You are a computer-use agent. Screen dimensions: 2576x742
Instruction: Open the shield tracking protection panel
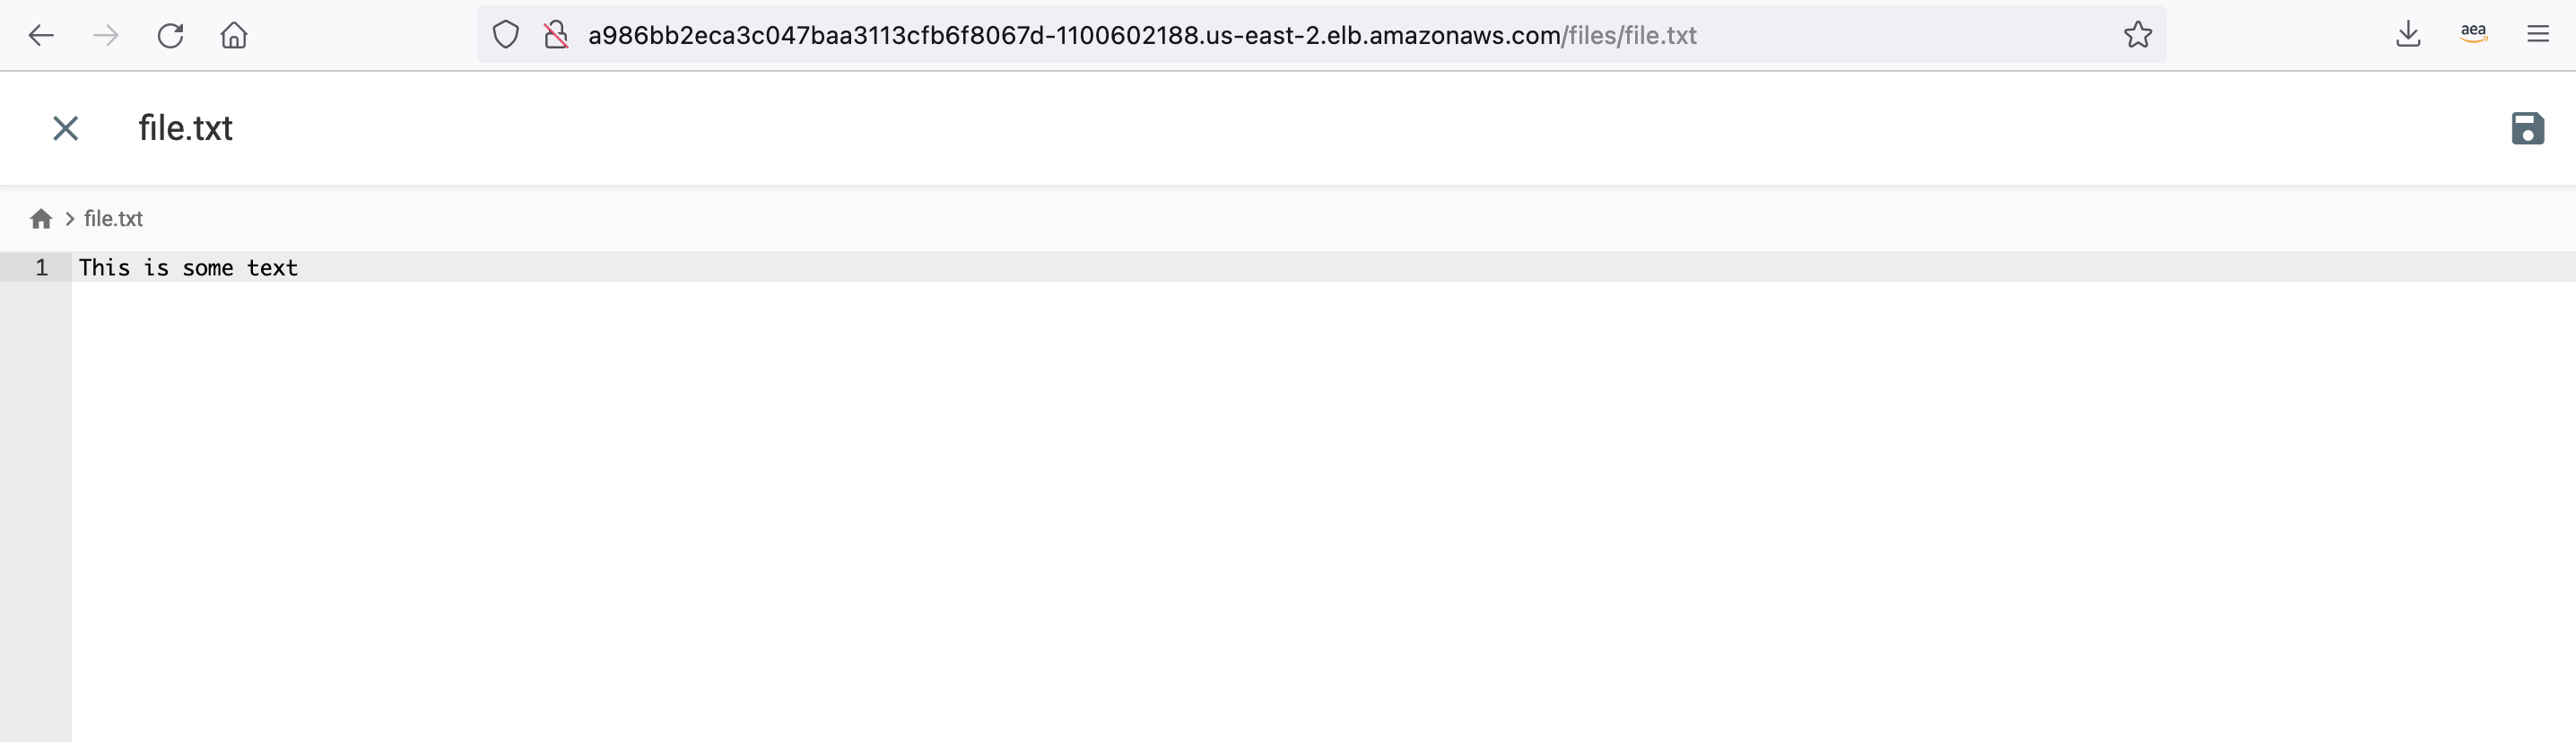coord(506,35)
